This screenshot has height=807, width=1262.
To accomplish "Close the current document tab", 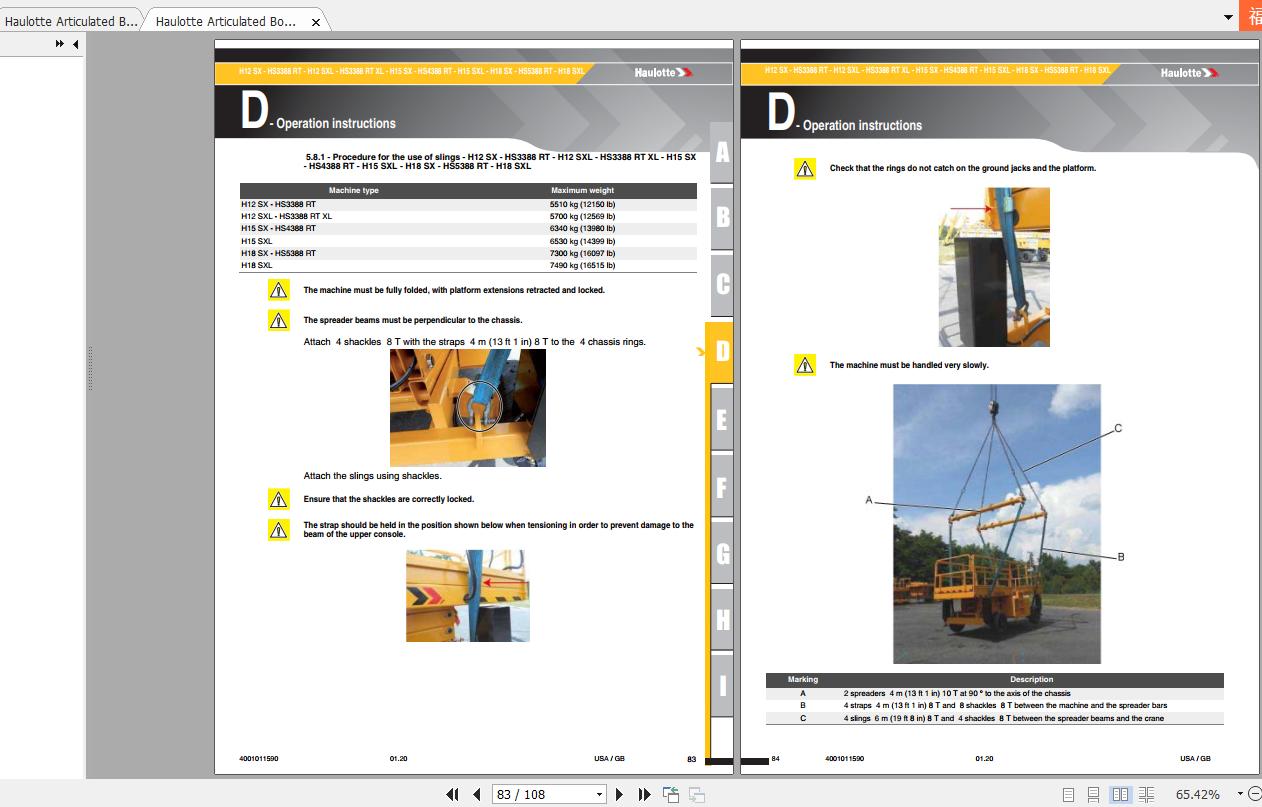I will tap(315, 21).
